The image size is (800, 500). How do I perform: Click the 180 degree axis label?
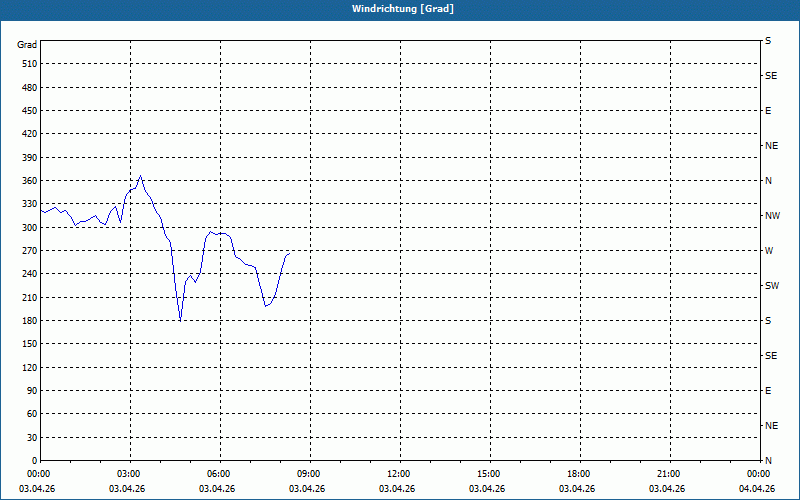[30, 321]
